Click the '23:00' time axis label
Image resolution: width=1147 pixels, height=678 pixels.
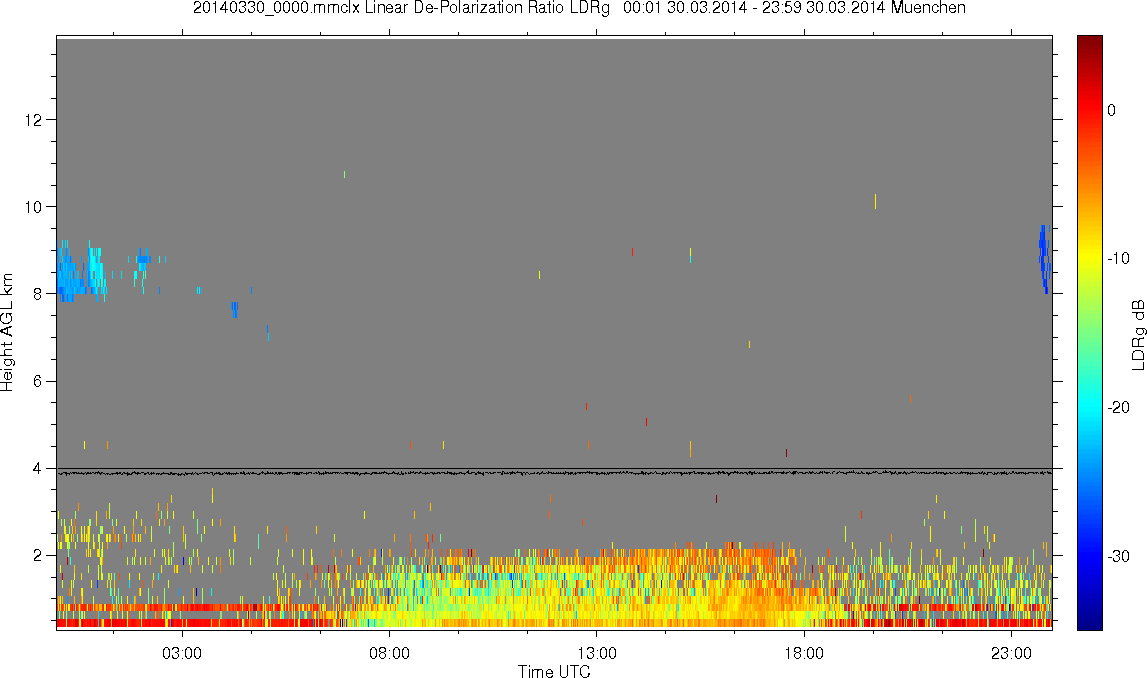click(x=1011, y=653)
